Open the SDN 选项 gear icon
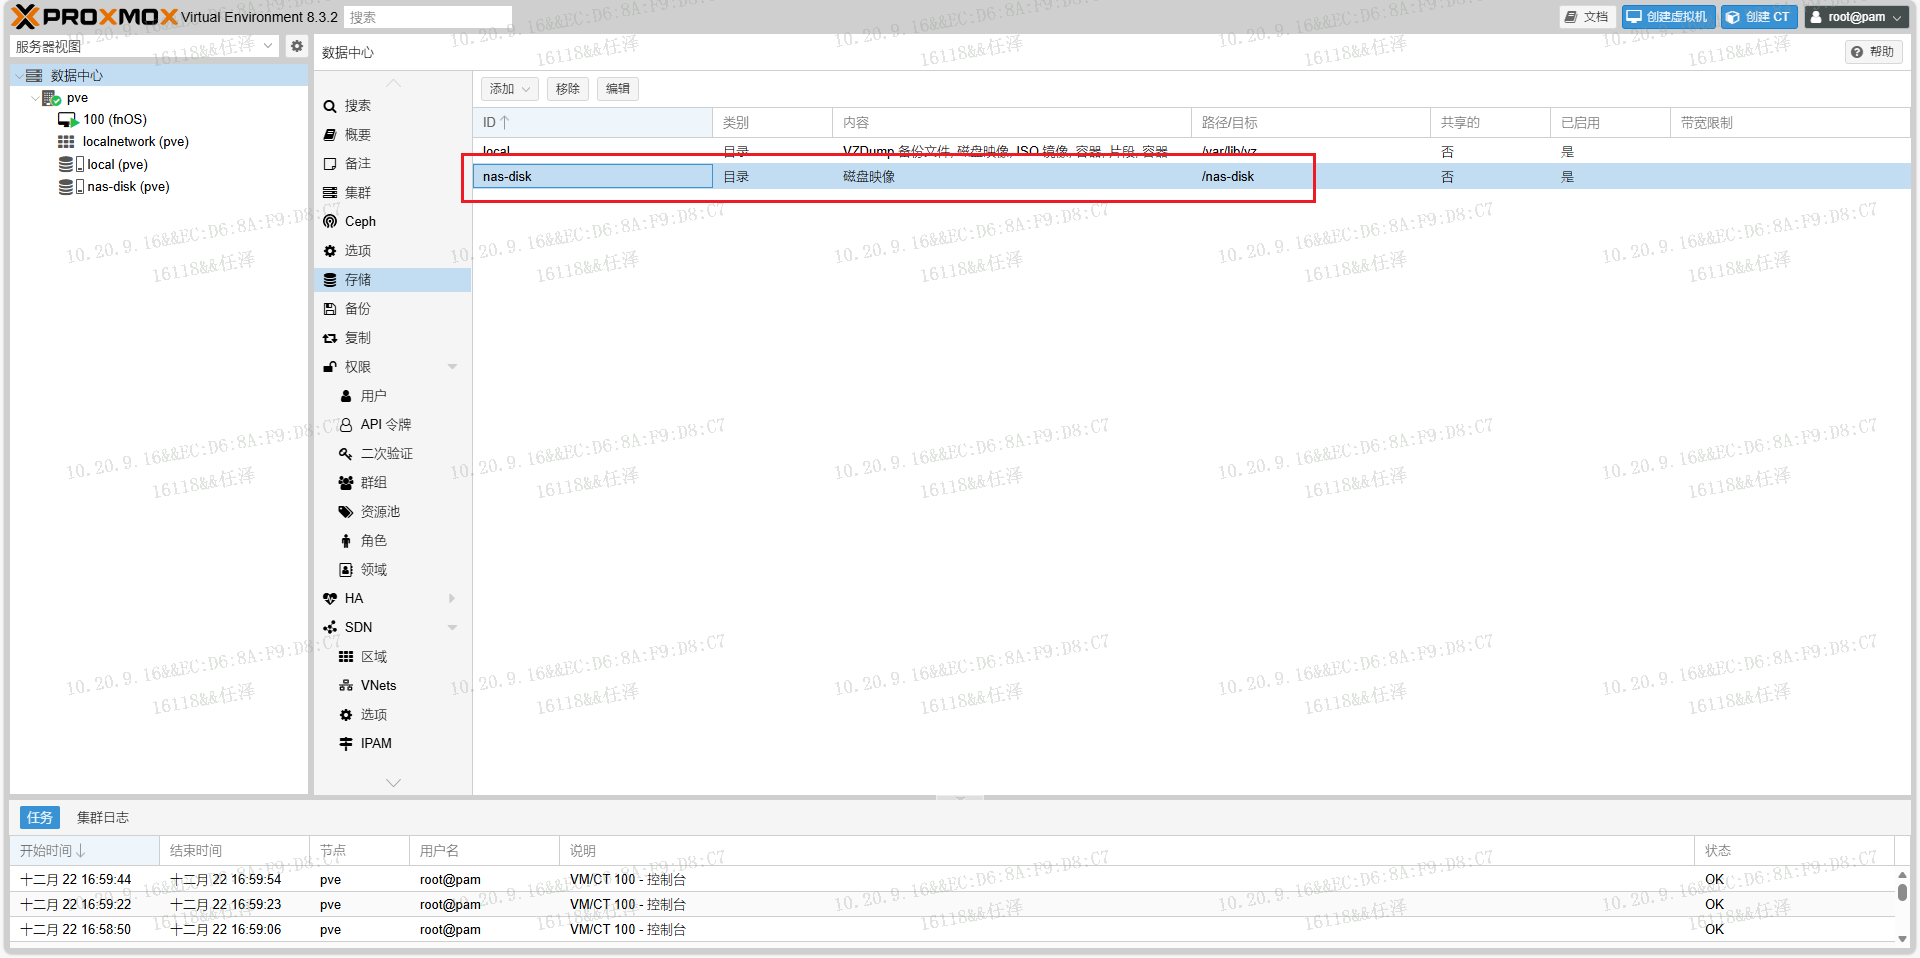Screen dimensions: 1920x958 (346, 715)
